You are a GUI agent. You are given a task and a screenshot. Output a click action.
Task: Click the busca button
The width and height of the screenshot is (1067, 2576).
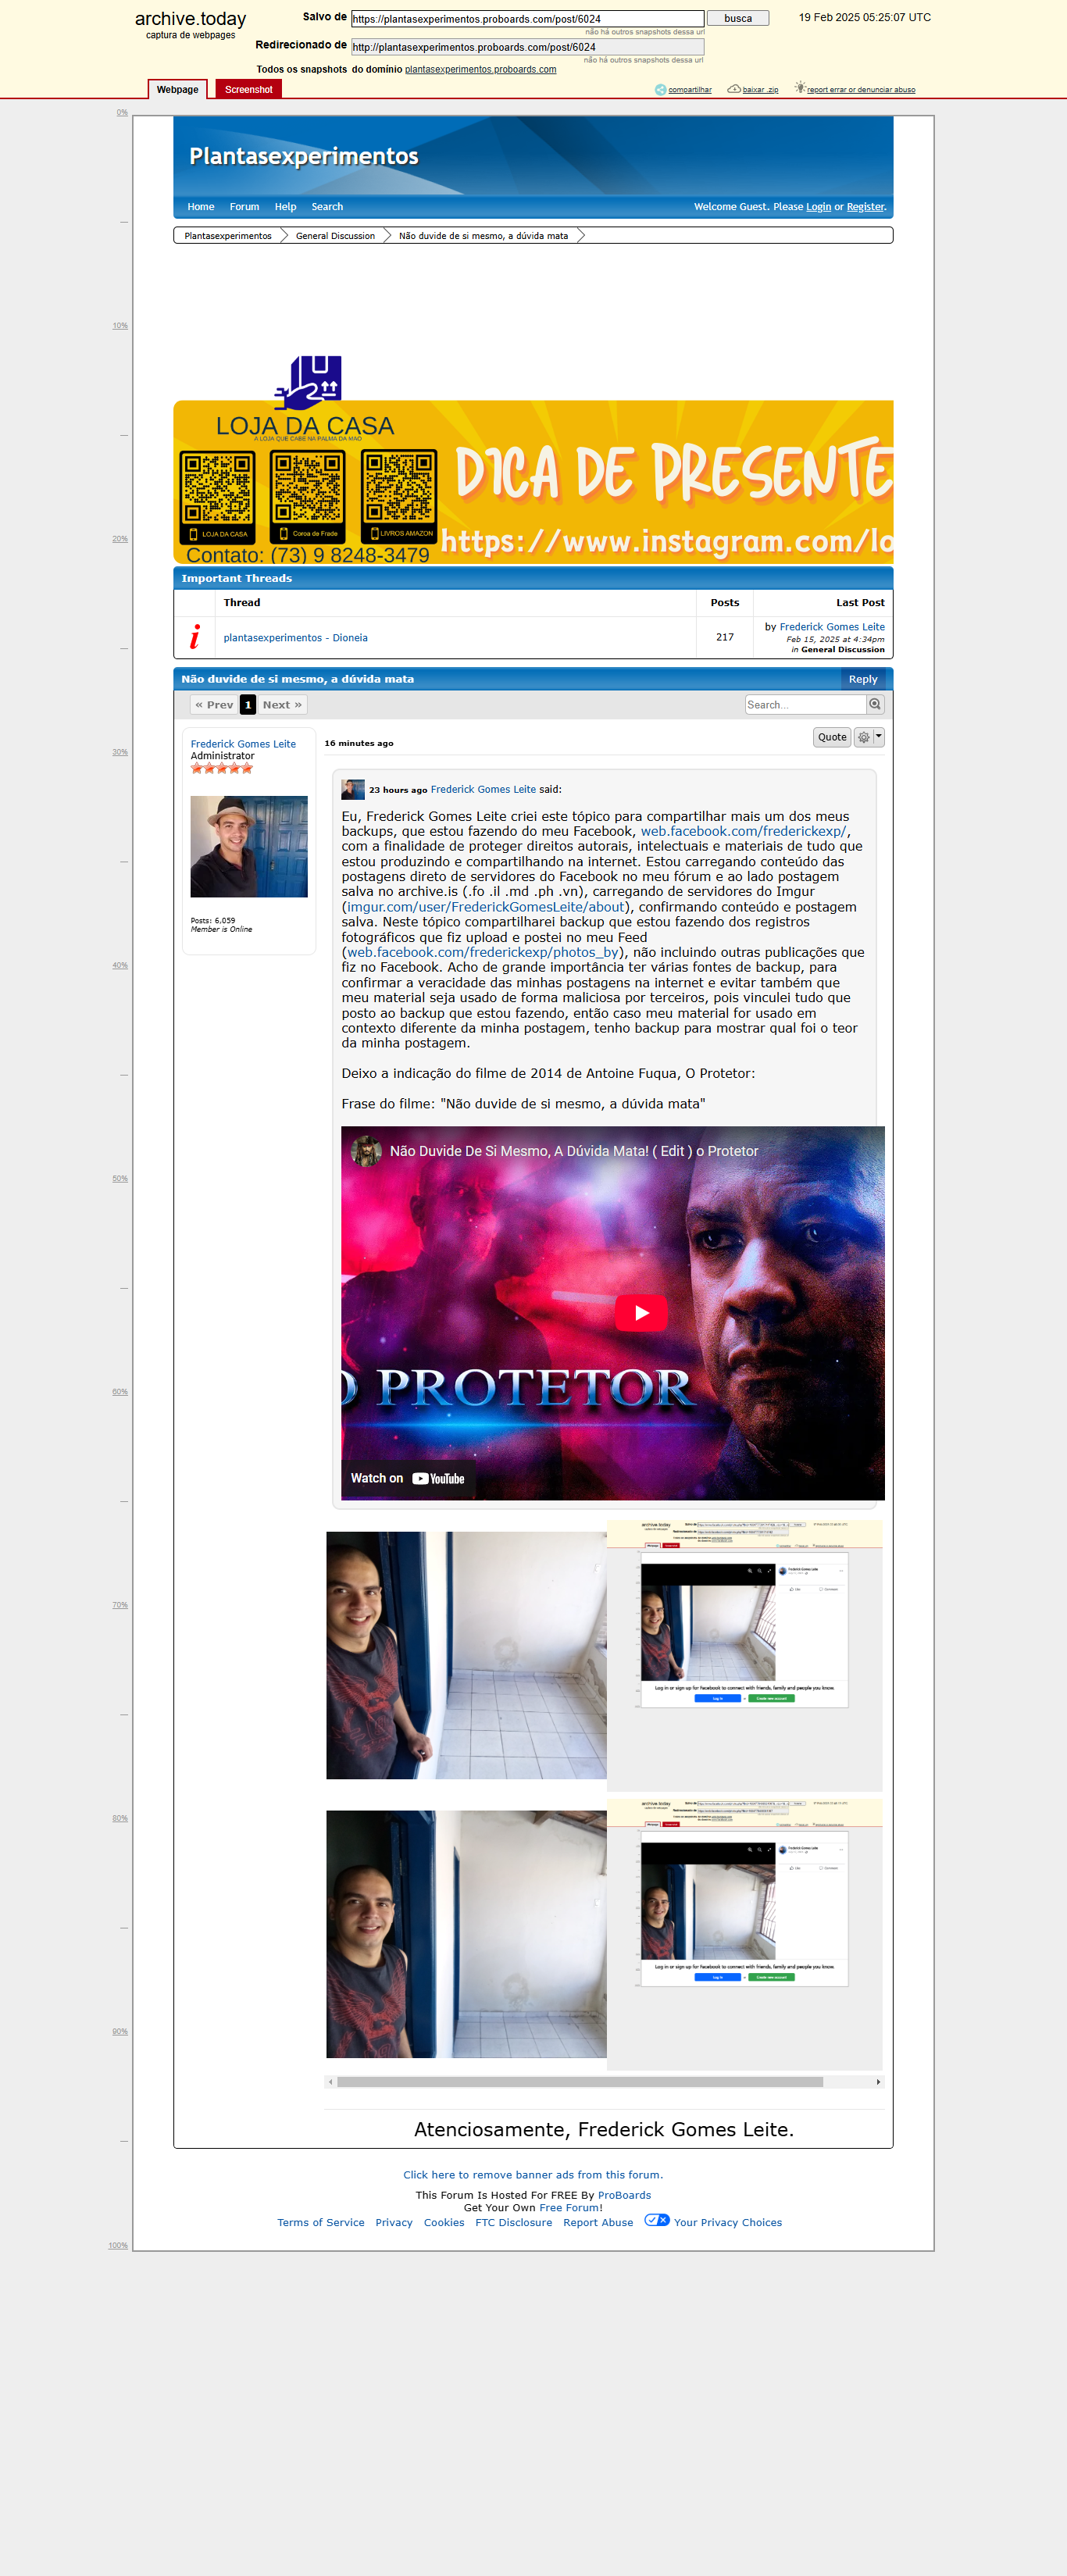tap(738, 18)
